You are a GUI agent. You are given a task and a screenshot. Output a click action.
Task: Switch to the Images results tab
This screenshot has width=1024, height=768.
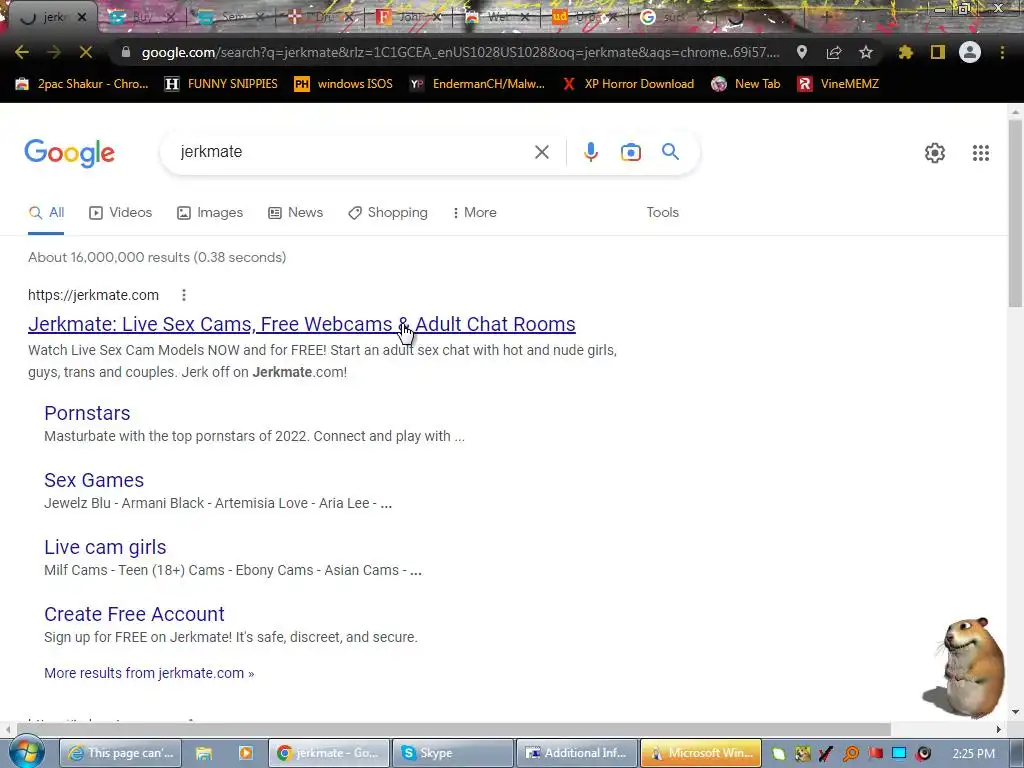pyautogui.click(x=210, y=213)
